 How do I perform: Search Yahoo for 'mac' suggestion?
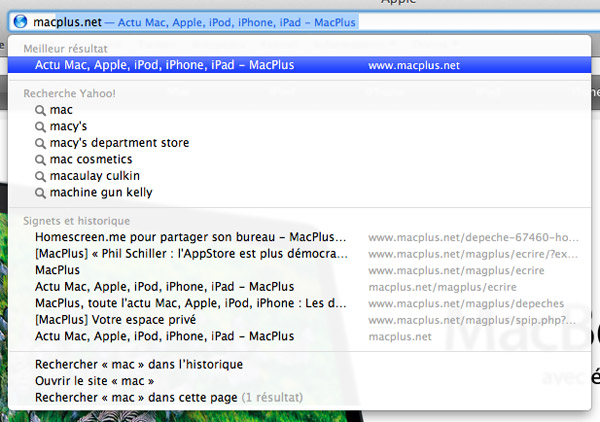coord(300,110)
